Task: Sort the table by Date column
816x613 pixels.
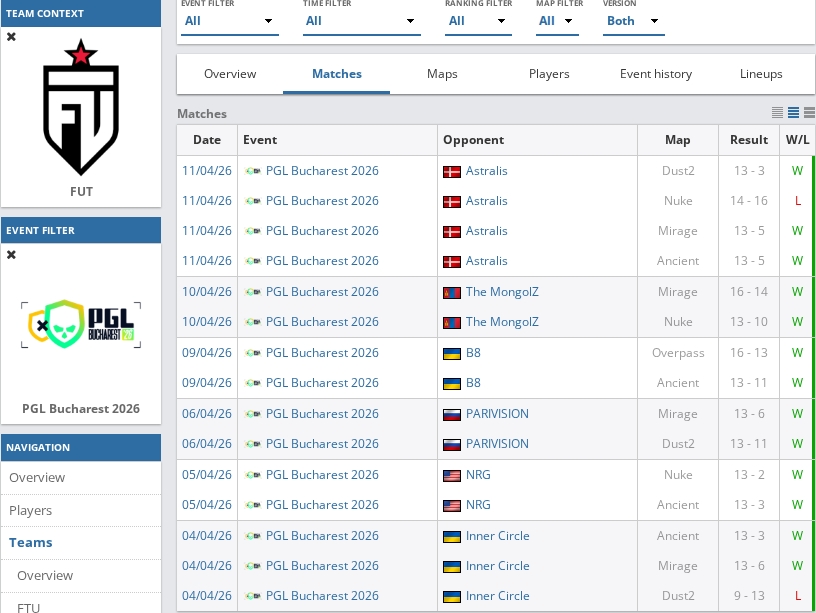Action: tap(207, 140)
